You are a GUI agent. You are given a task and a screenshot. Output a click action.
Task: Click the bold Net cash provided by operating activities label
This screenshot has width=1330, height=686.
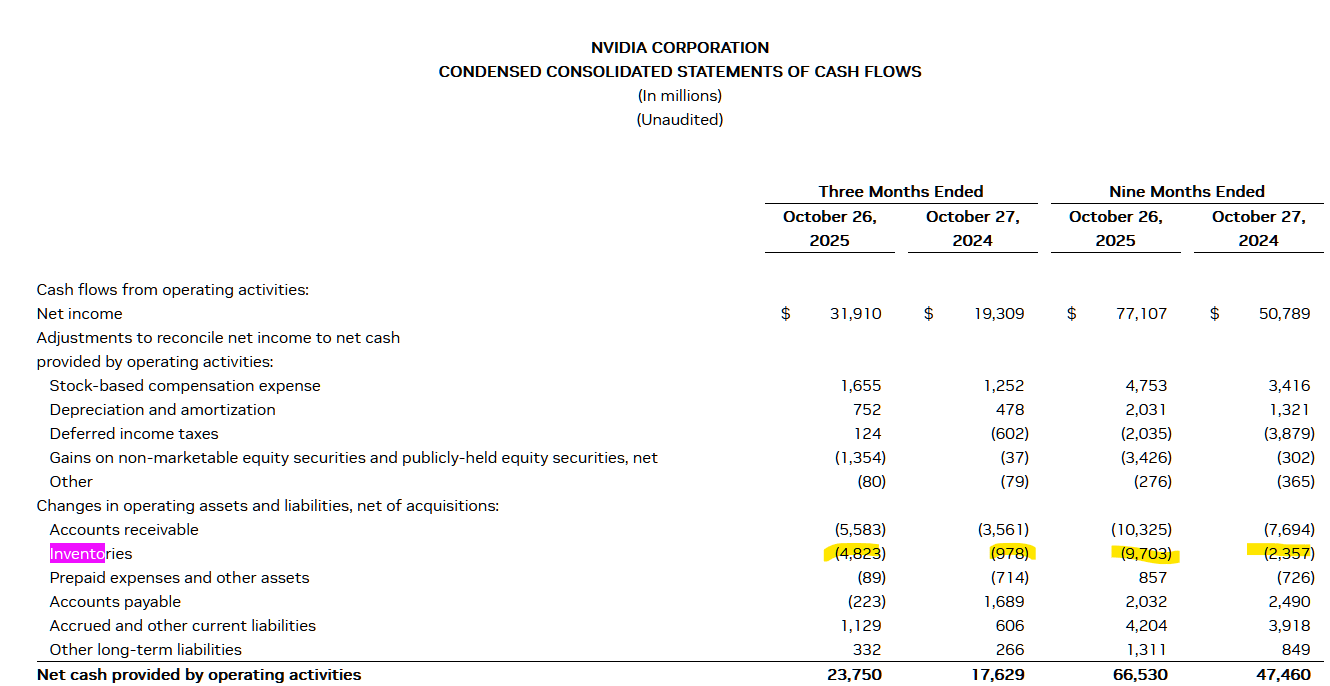click(x=199, y=675)
